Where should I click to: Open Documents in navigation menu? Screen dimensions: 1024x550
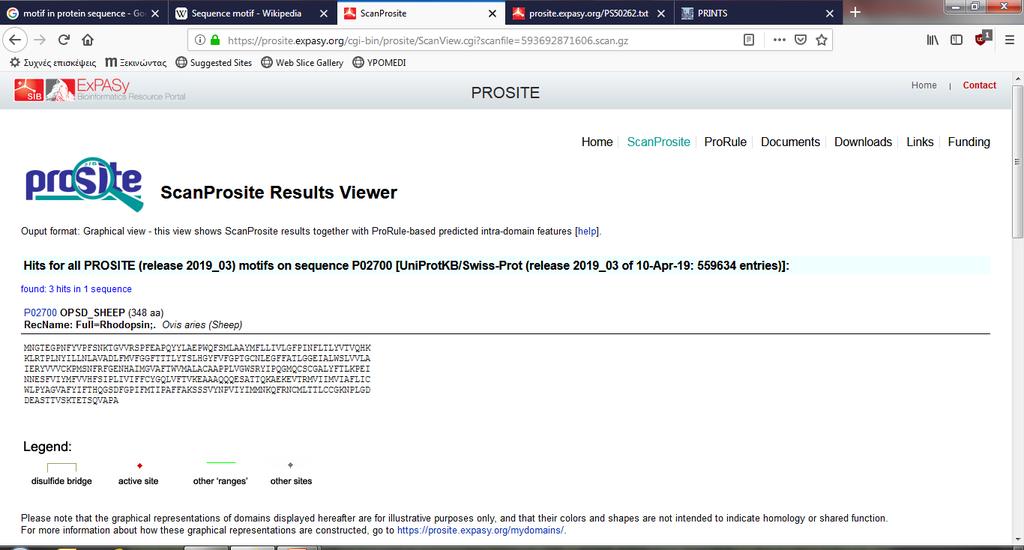[x=790, y=142]
